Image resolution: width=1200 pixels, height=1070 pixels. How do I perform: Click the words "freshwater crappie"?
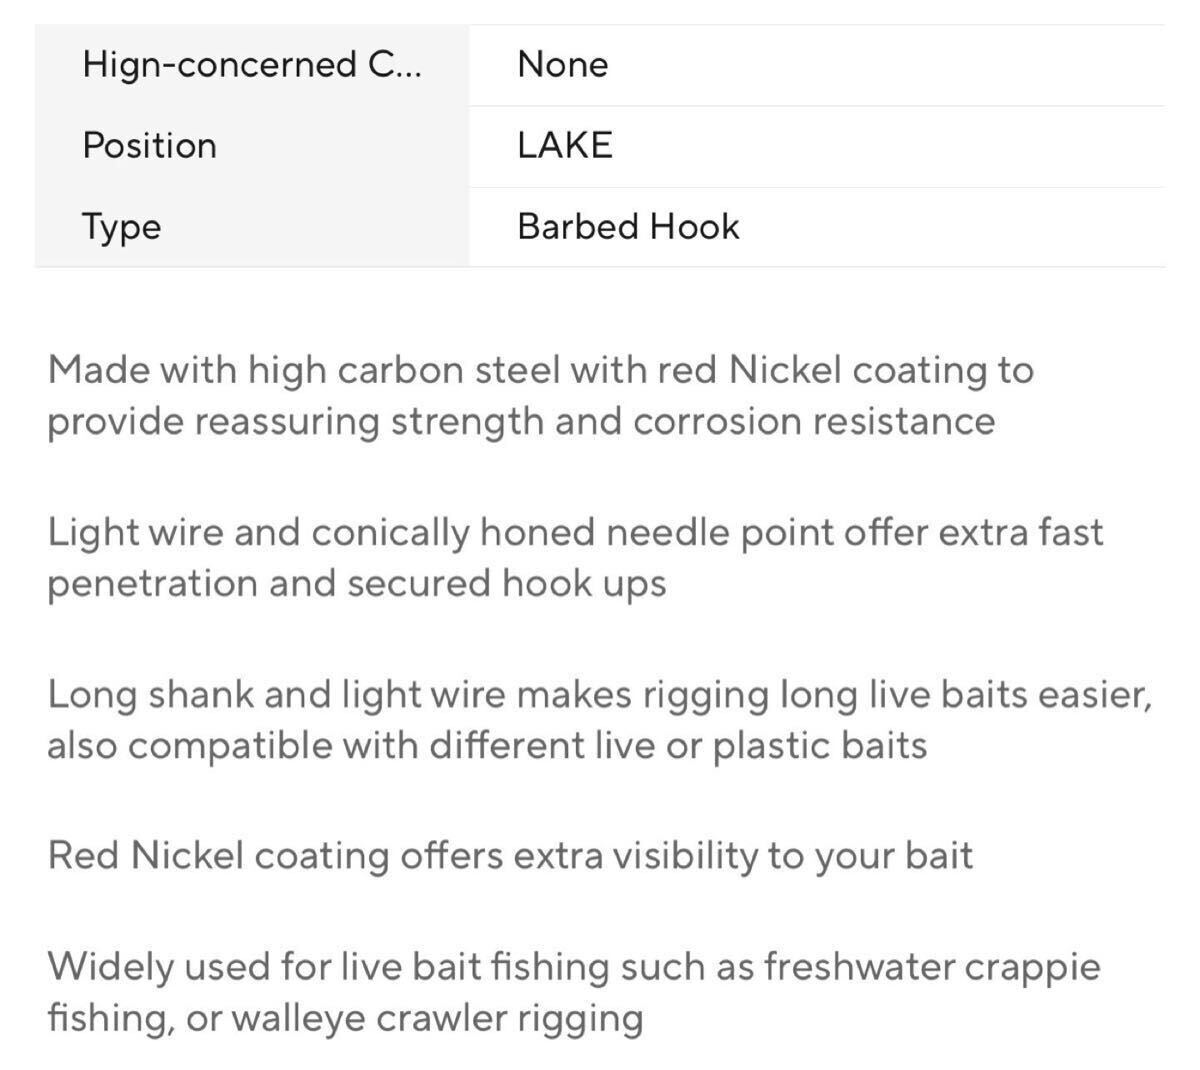click(x=932, y=967)
